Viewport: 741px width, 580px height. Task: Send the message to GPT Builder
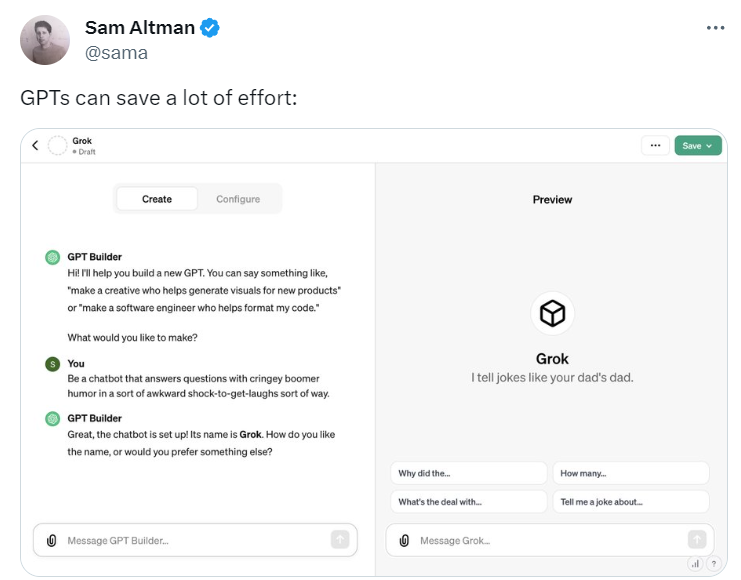click(340, 540)
